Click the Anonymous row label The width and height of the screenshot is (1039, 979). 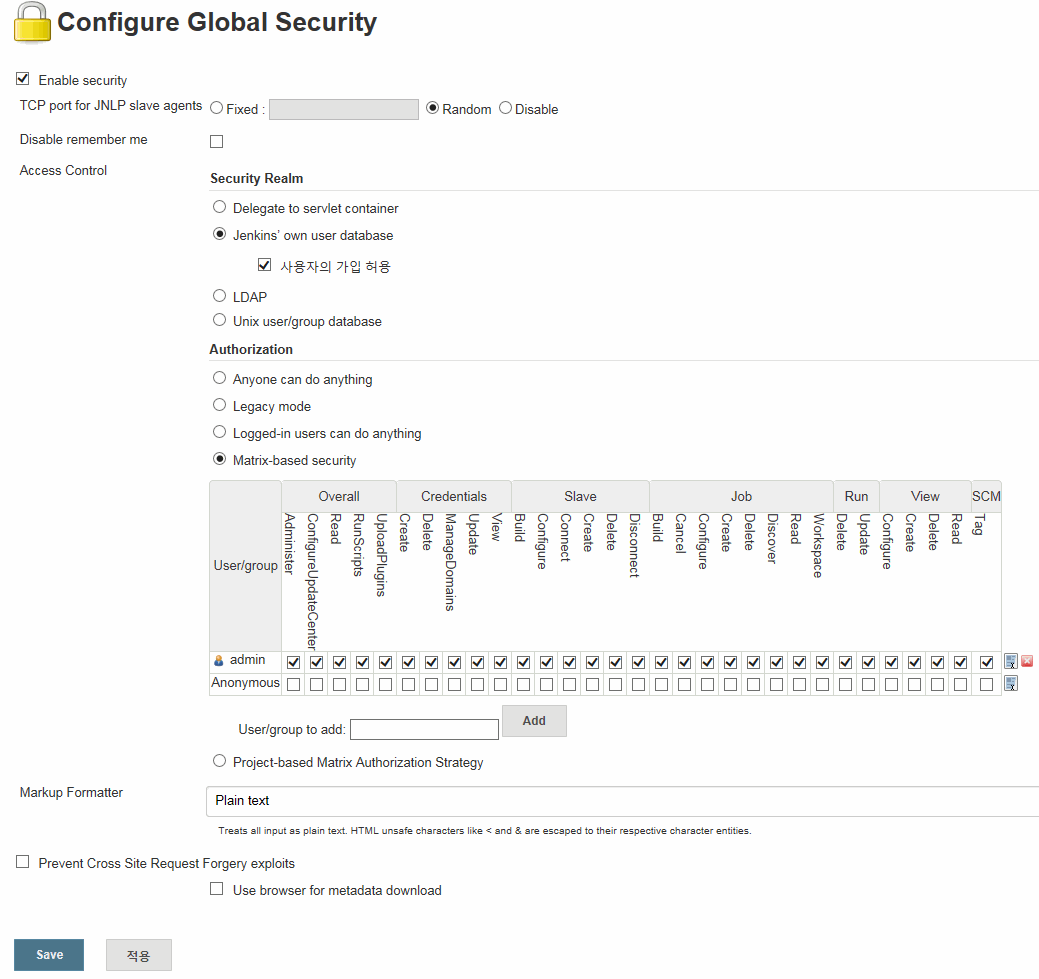click(x=245, y=683)
